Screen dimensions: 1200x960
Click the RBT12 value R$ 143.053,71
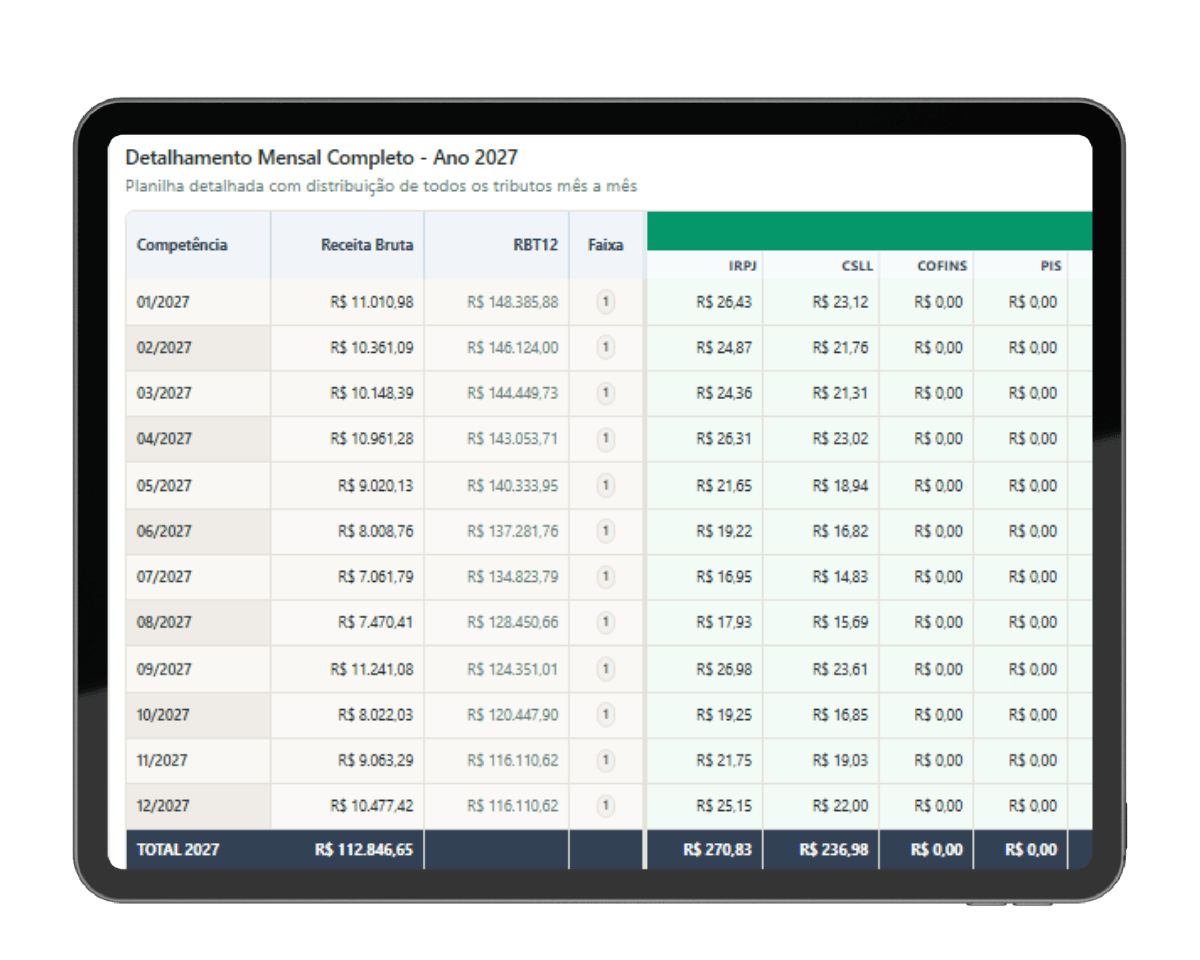513,439
